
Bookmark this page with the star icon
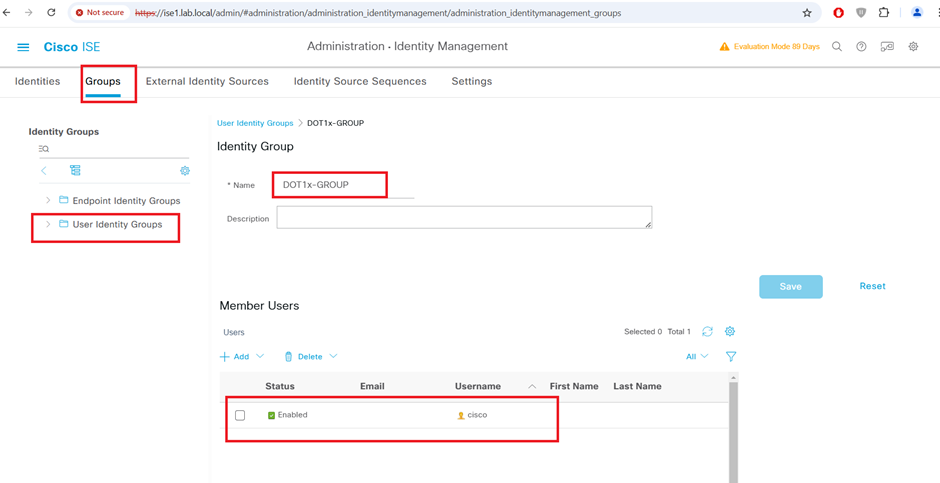(x=807, y=13)
